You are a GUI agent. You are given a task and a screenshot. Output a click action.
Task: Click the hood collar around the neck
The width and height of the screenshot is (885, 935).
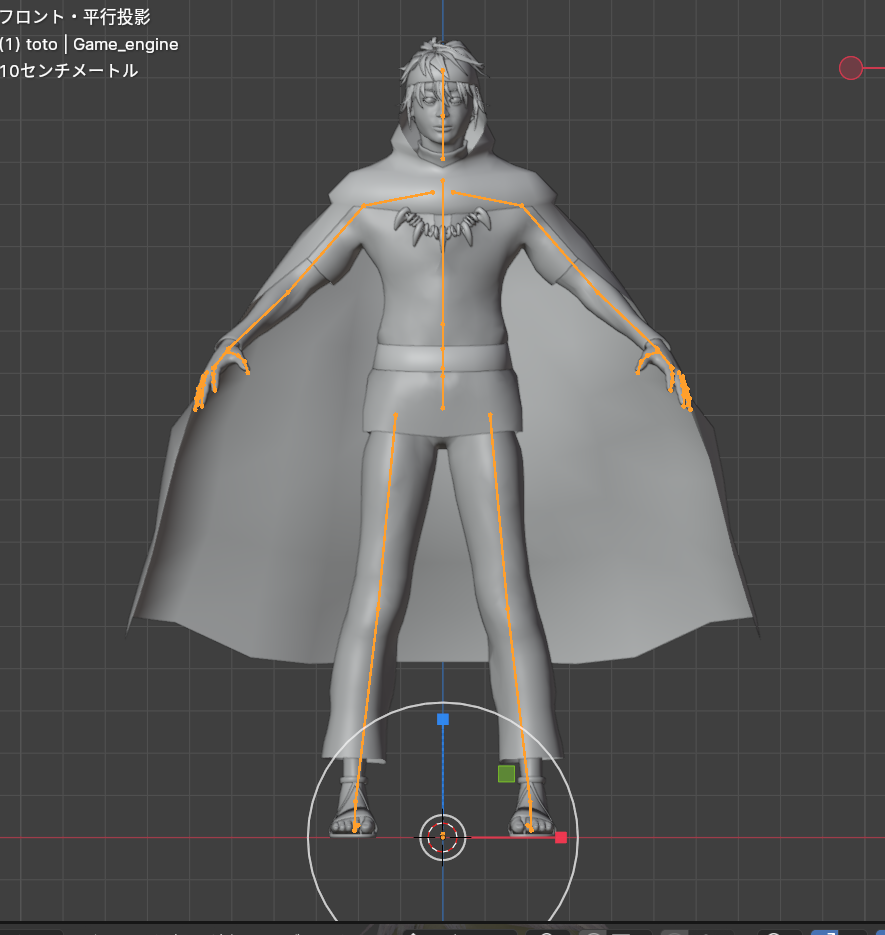442,152
